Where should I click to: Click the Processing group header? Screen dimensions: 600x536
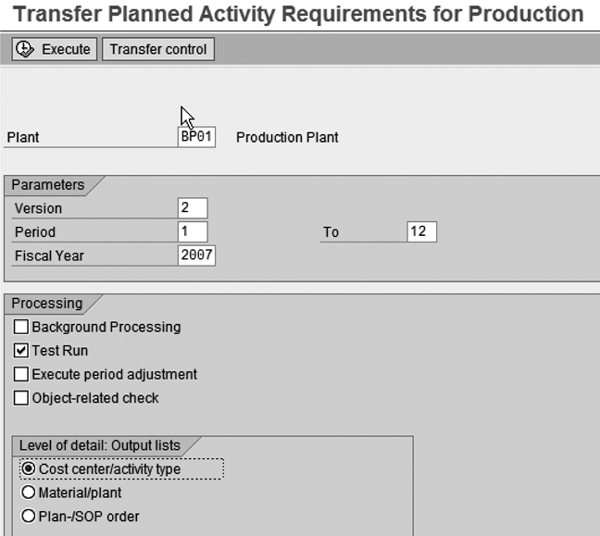[46, 303]
